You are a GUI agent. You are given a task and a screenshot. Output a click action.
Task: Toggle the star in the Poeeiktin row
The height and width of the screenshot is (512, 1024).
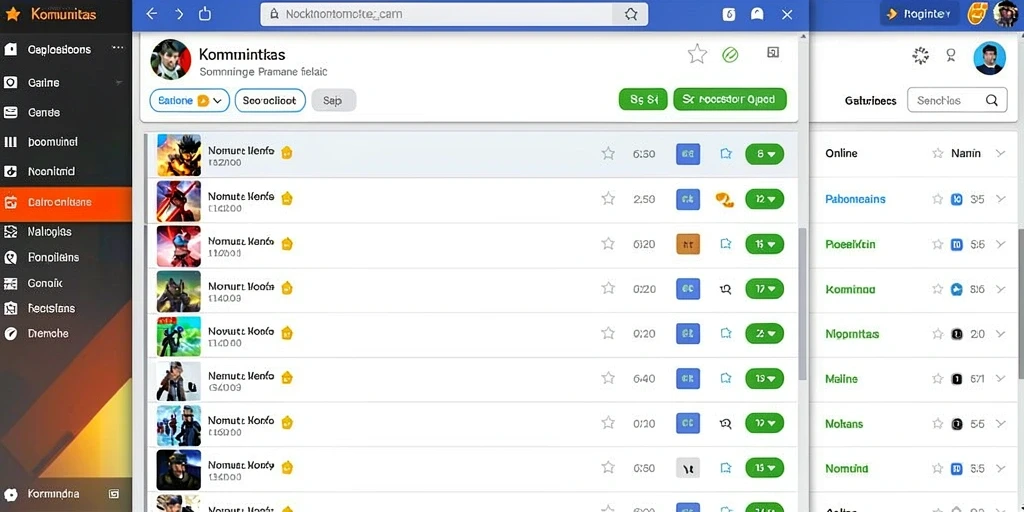coord(938,244)
